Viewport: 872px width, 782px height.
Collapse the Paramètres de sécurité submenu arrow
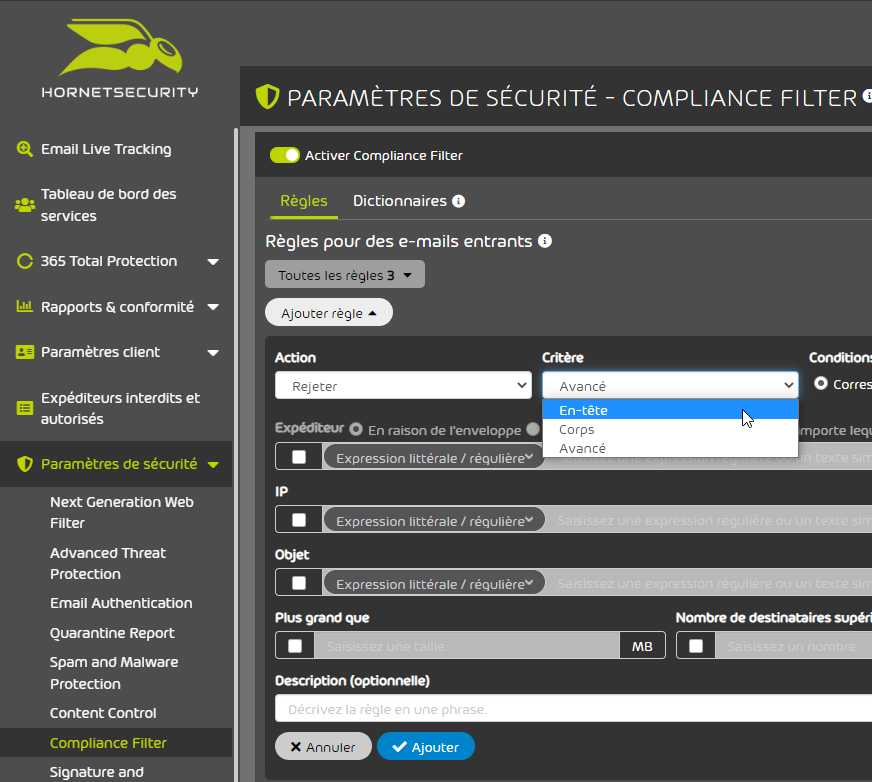click(213, 464)
